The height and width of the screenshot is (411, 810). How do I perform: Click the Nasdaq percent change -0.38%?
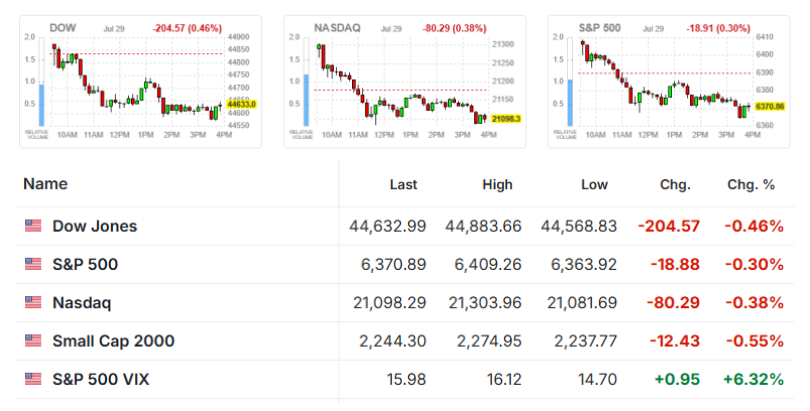click(x=755, y=303)
